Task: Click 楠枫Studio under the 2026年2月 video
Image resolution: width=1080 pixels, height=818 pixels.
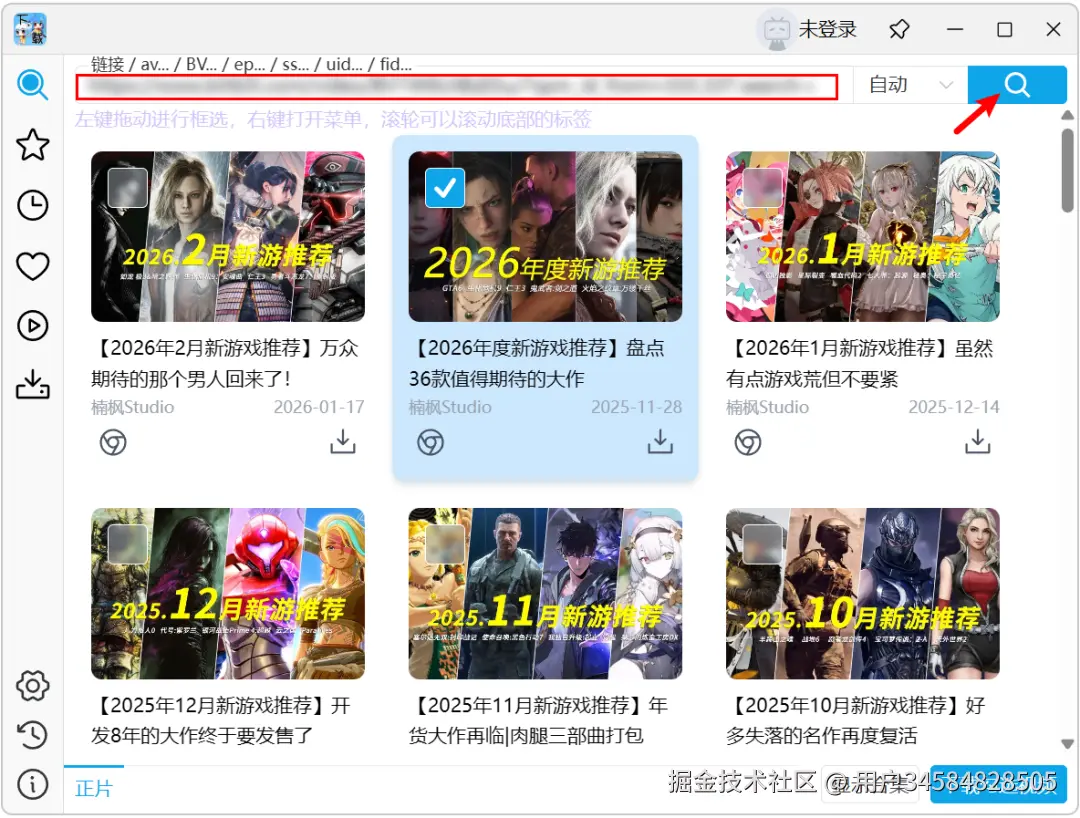Action: pos(132,407)
